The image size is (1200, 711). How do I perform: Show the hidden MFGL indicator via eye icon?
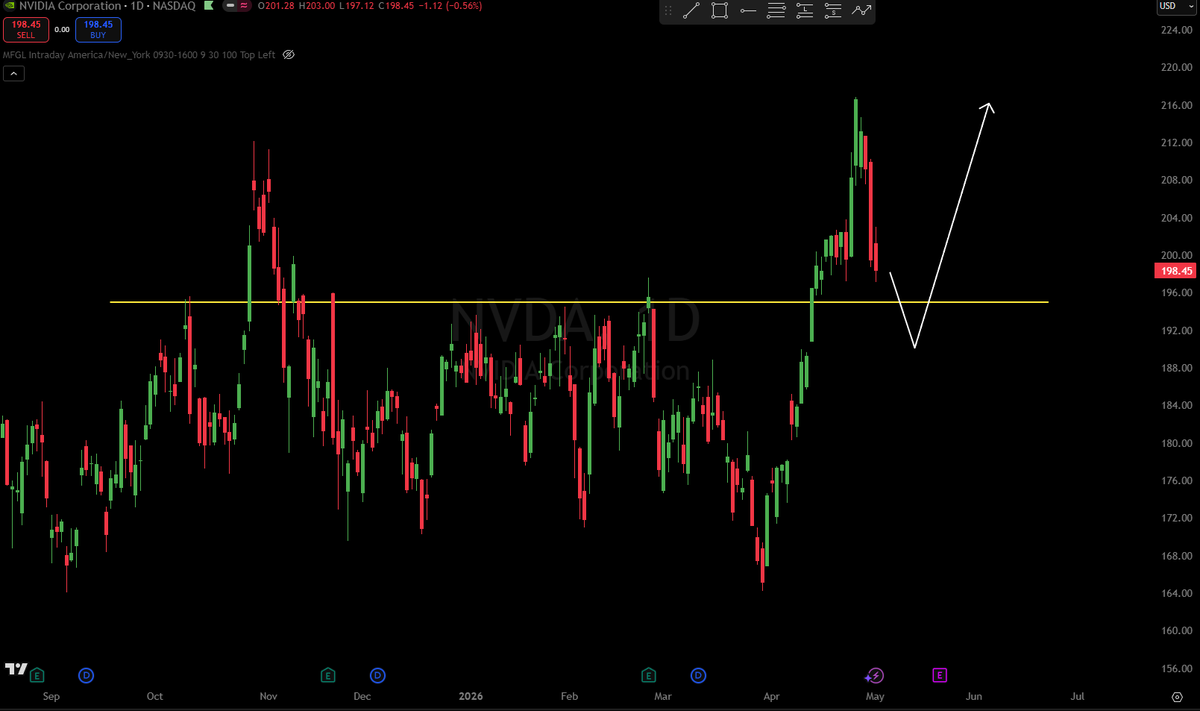[x=288, y=54]
